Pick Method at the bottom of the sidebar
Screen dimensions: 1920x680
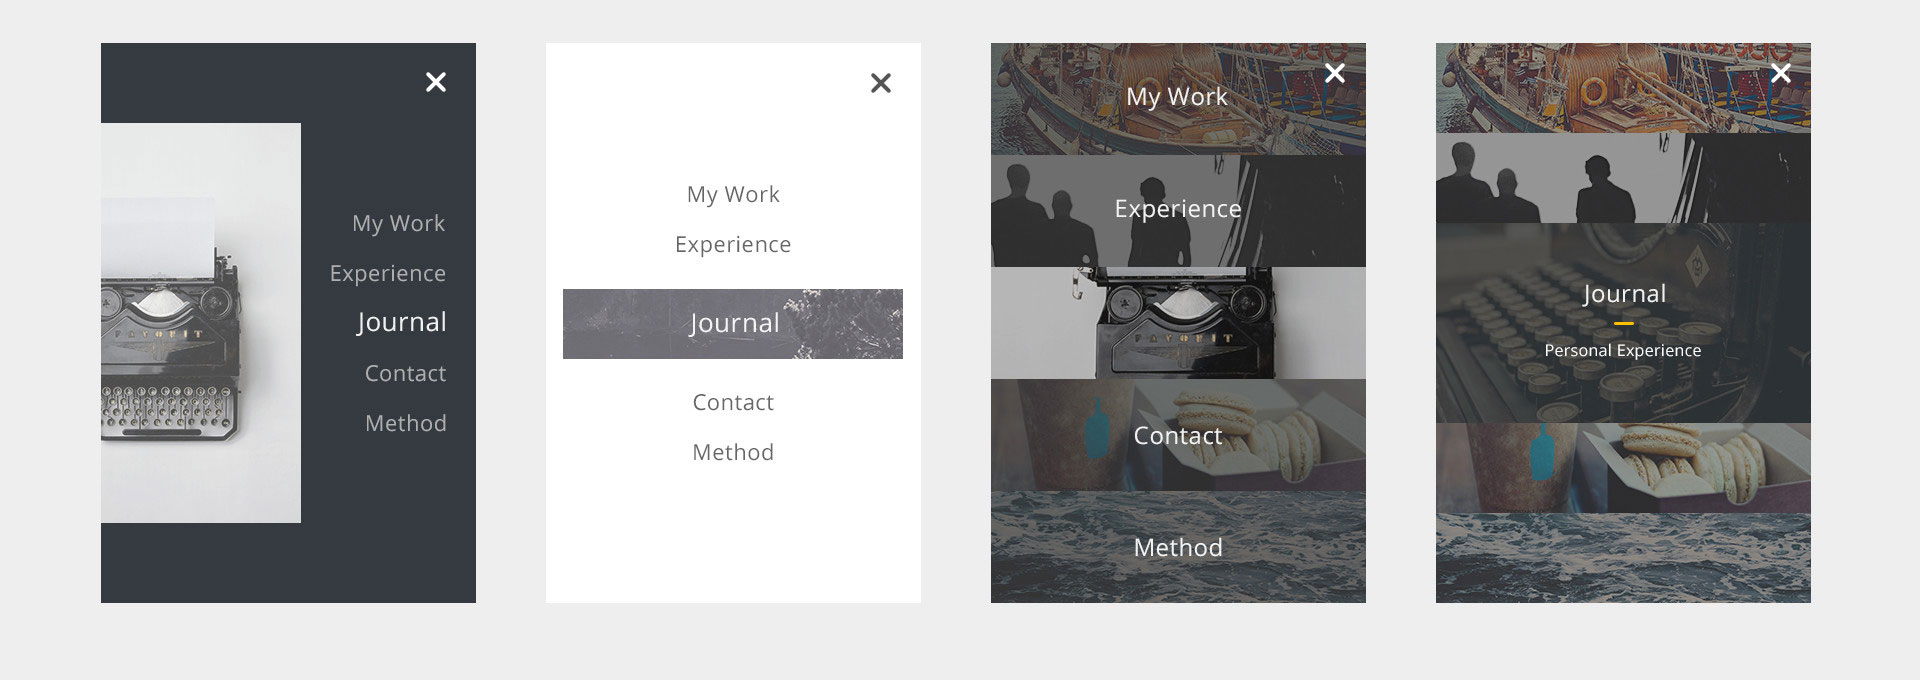(x=406, y=422)
